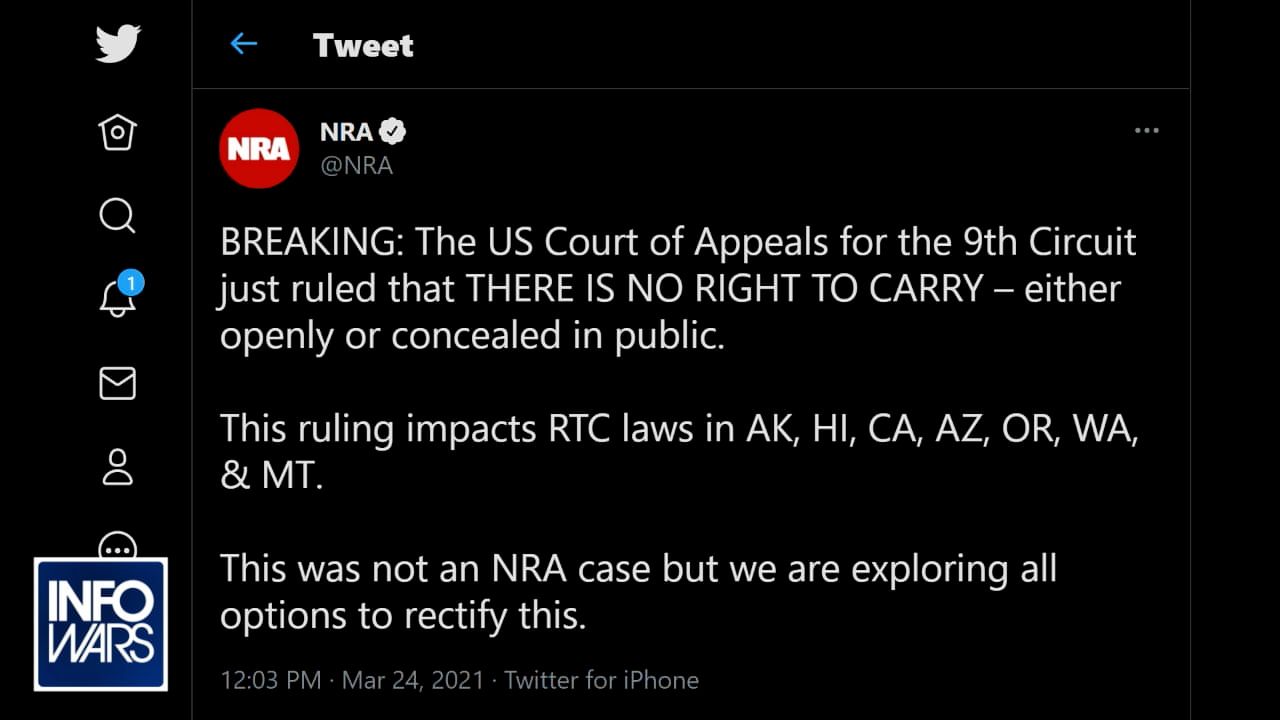
Task: Click the 'not an NRA case' paragraph
Action: pyautogui.click(x=638, y=591)
